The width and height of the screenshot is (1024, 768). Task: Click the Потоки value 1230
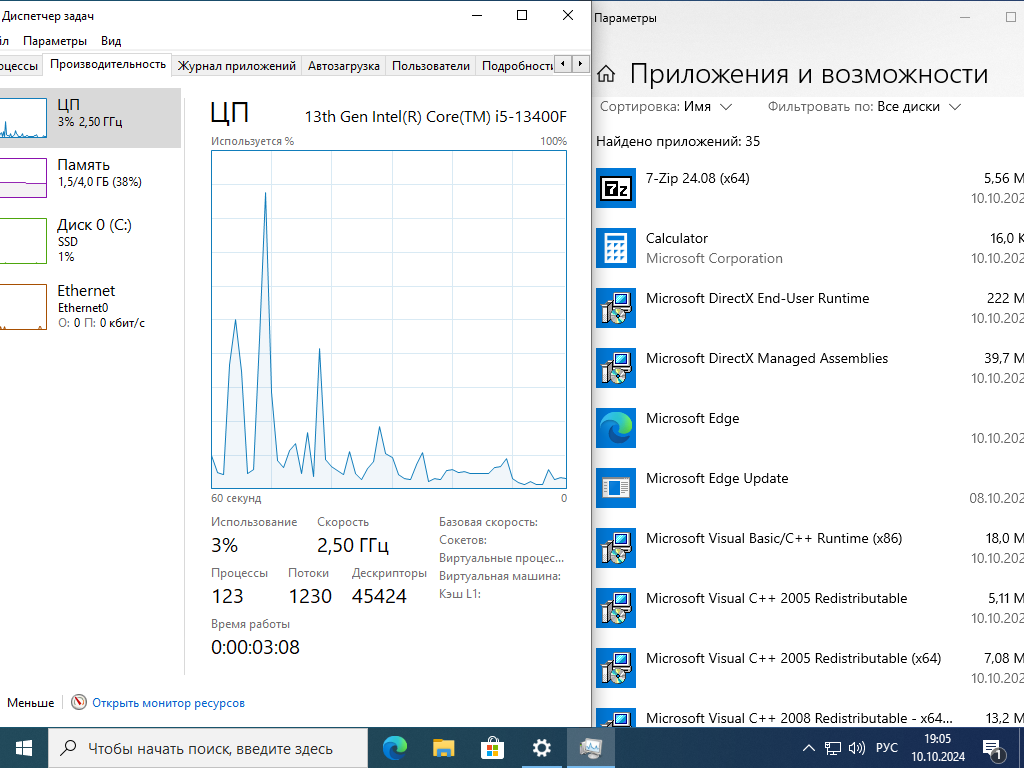tap(310, 596)
